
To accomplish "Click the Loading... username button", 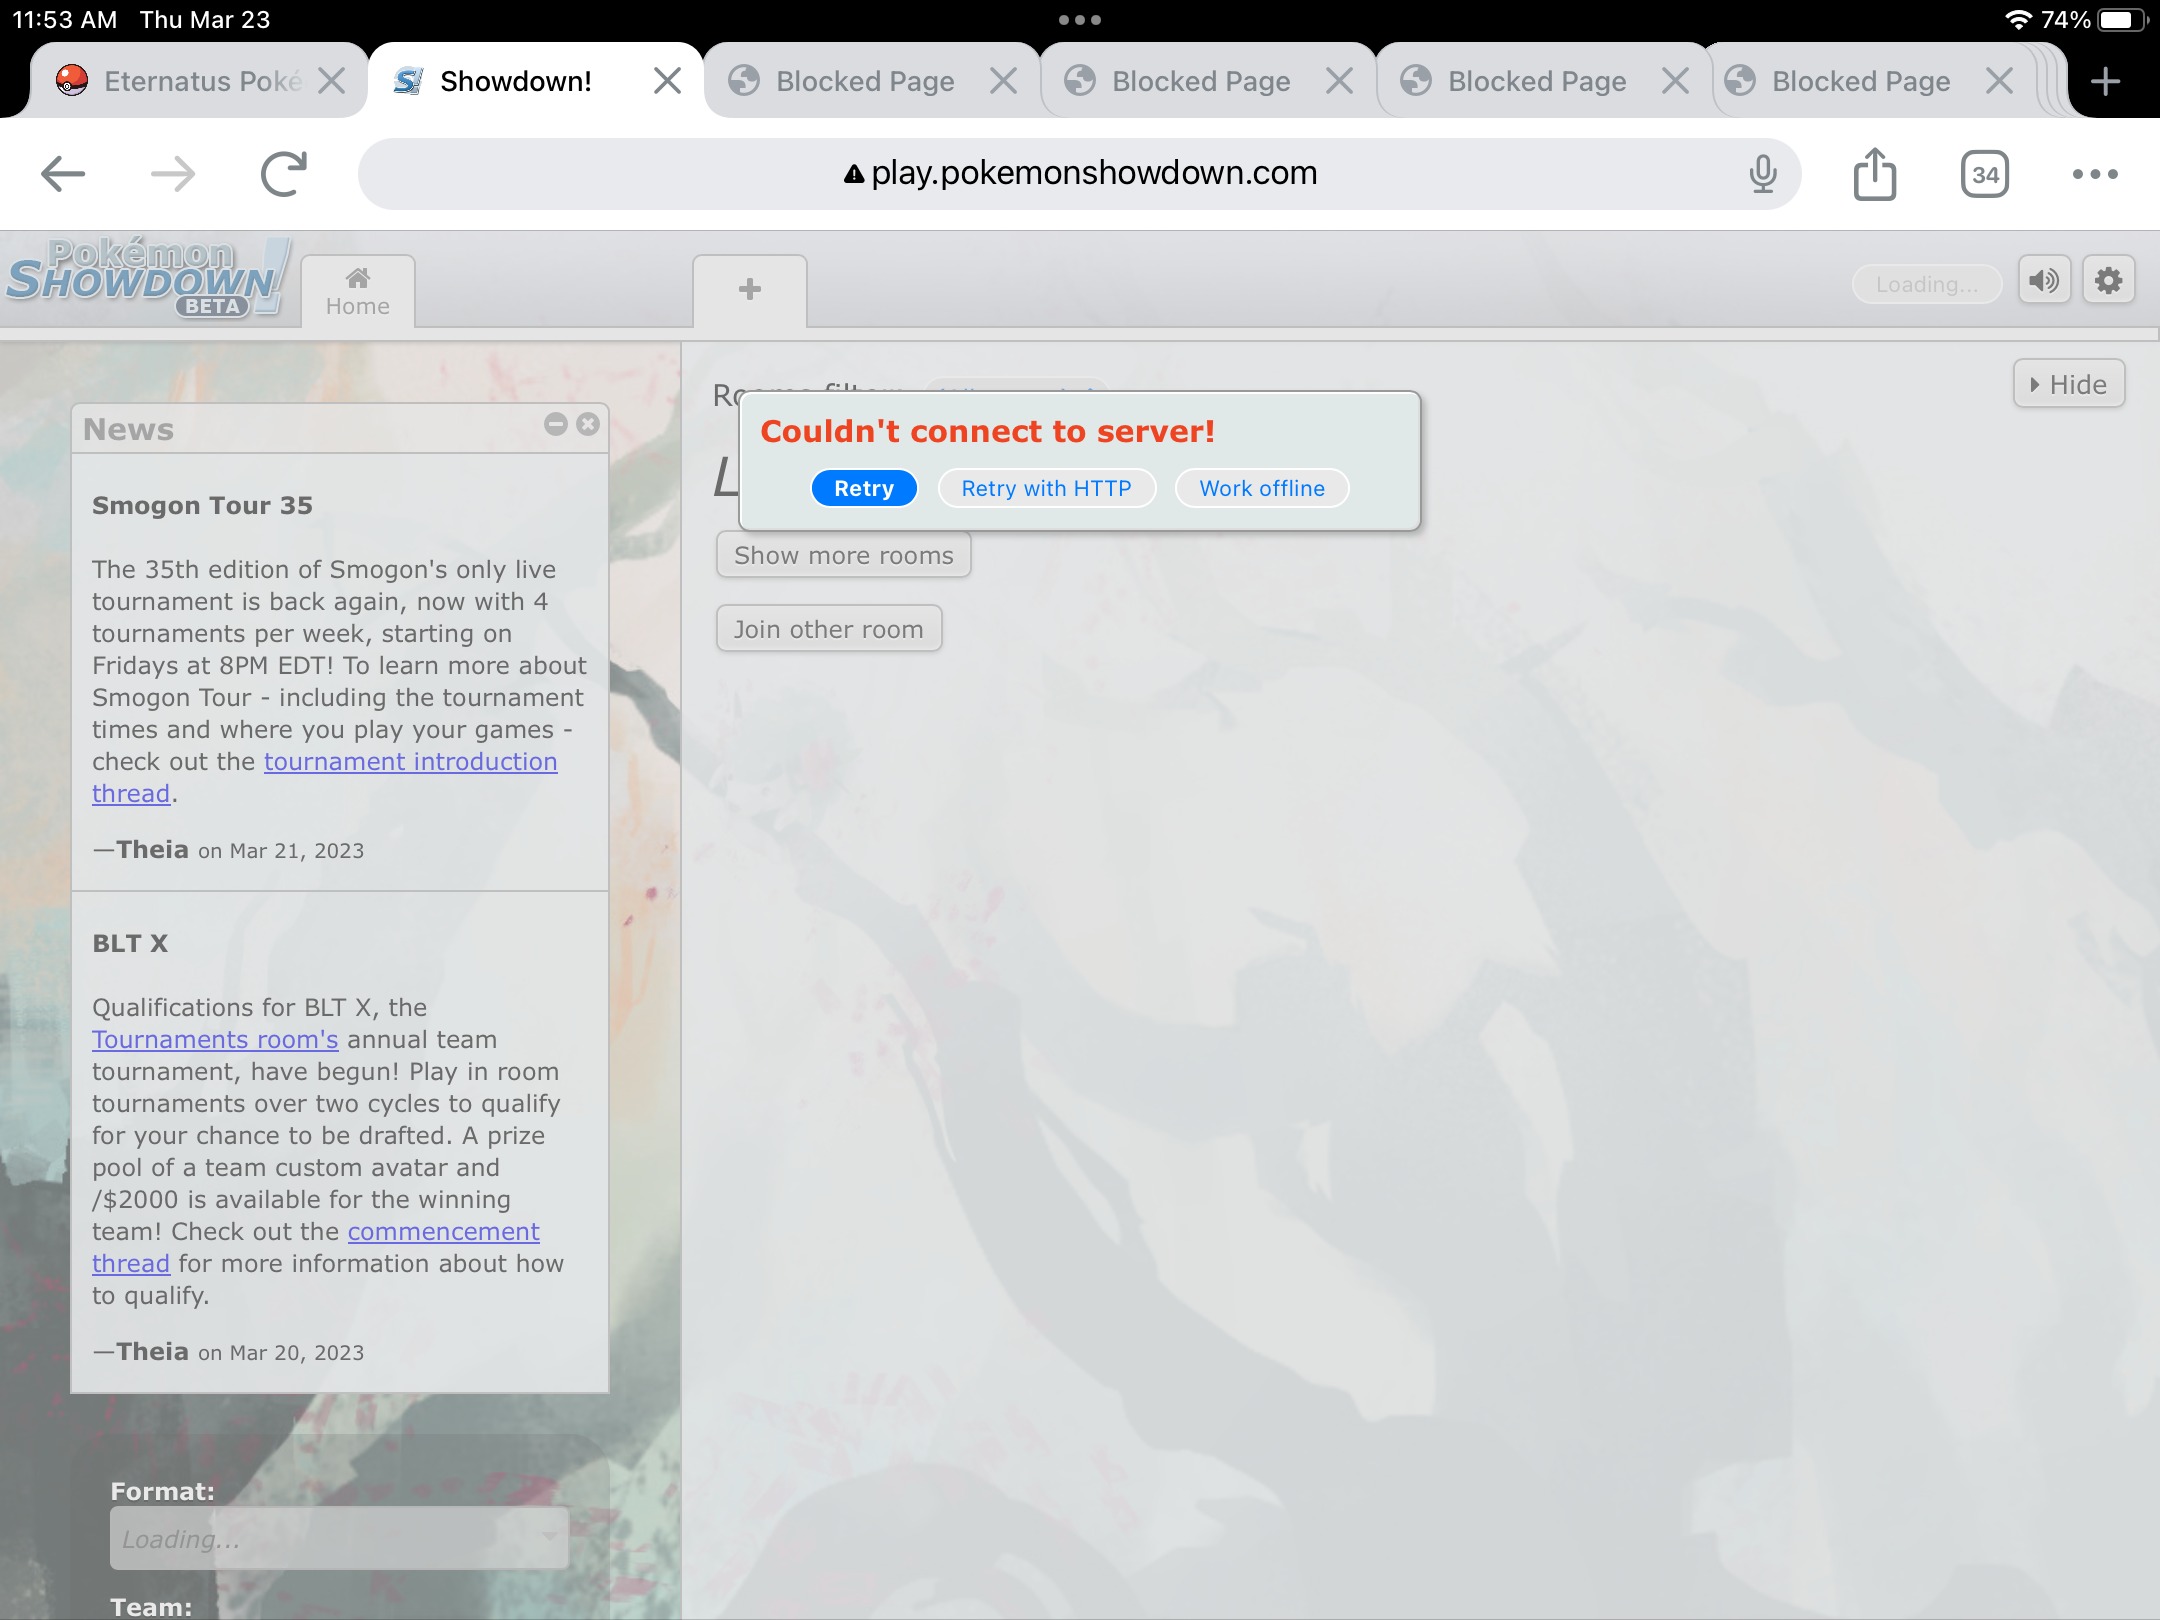I will tap(1927, 284).
